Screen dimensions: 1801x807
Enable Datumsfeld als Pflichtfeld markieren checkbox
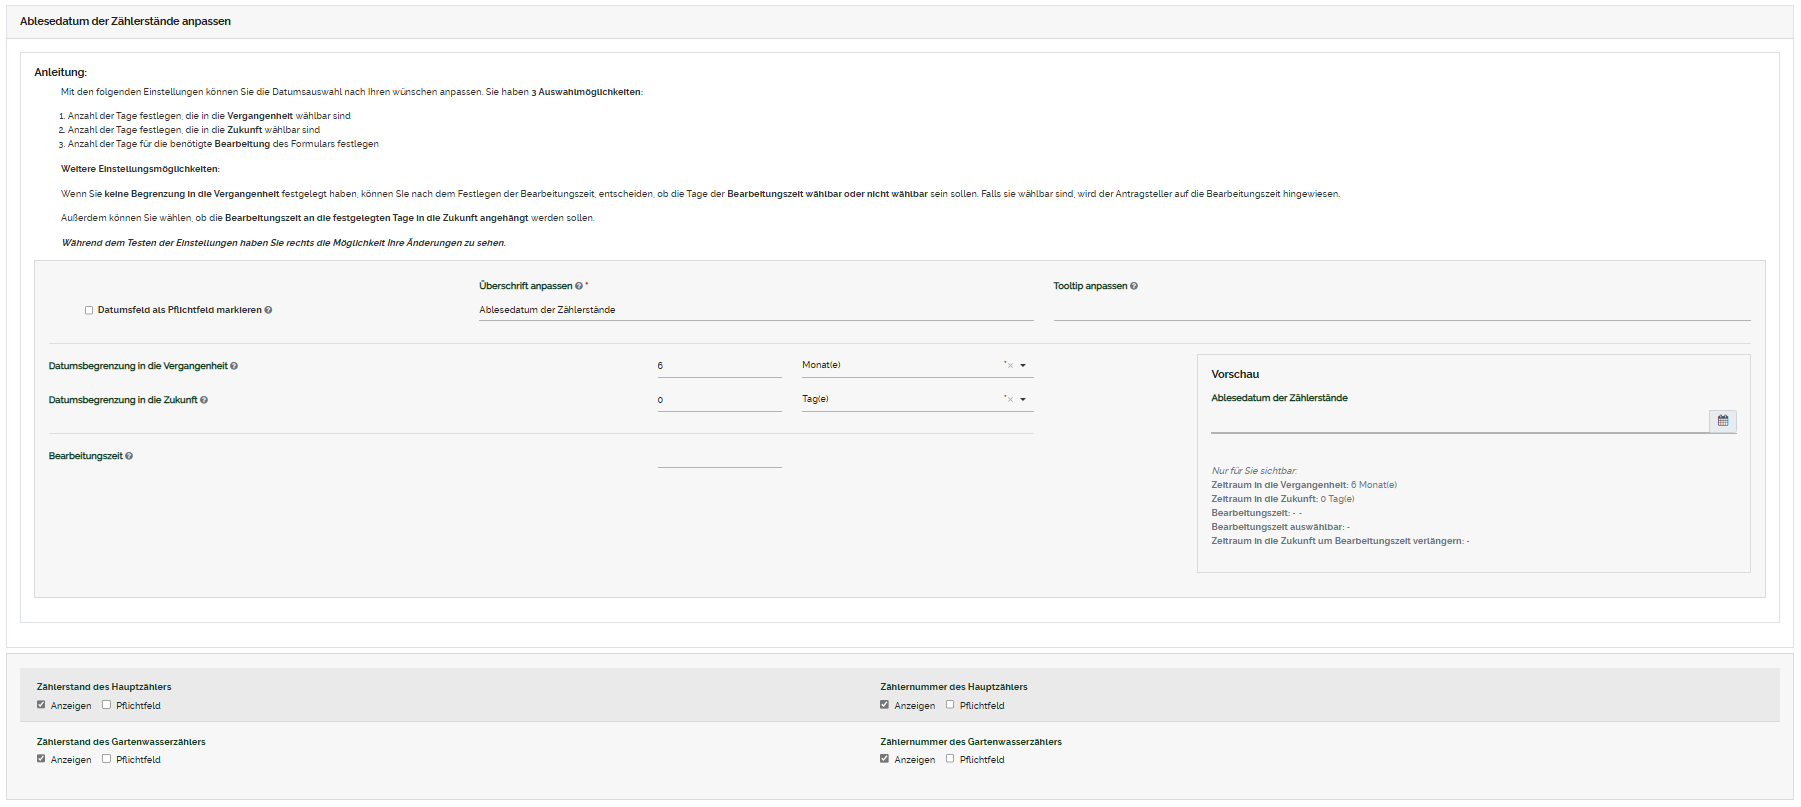[x=89, y=310]
